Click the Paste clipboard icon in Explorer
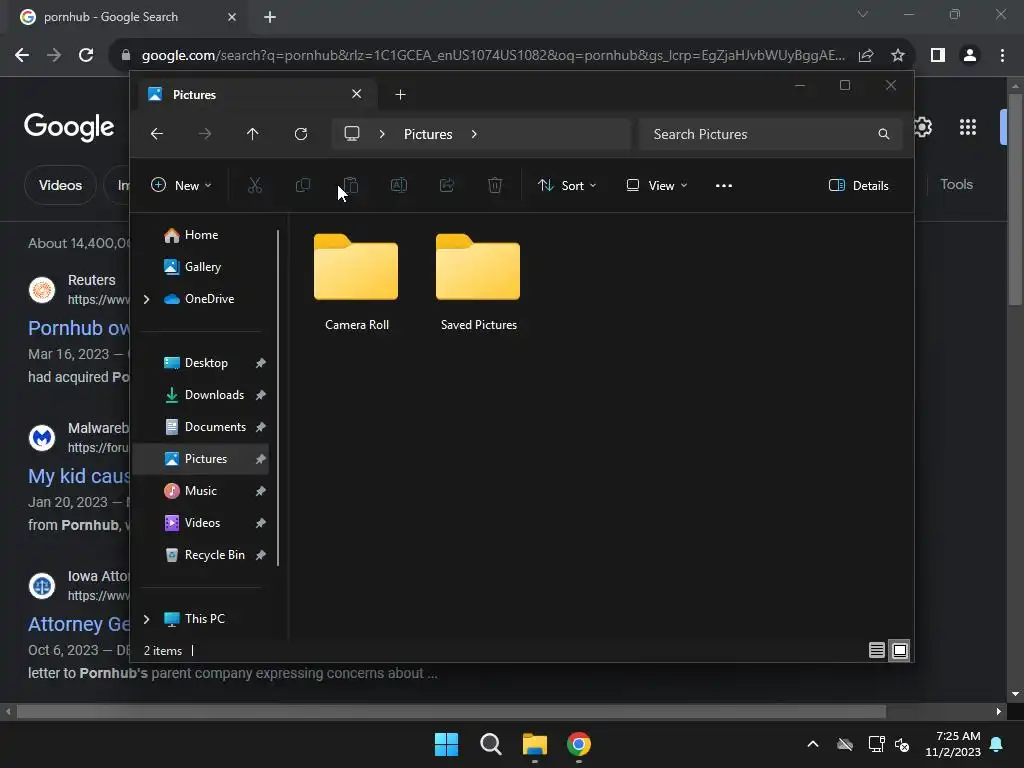1024x768 pixels. [351, 185]
